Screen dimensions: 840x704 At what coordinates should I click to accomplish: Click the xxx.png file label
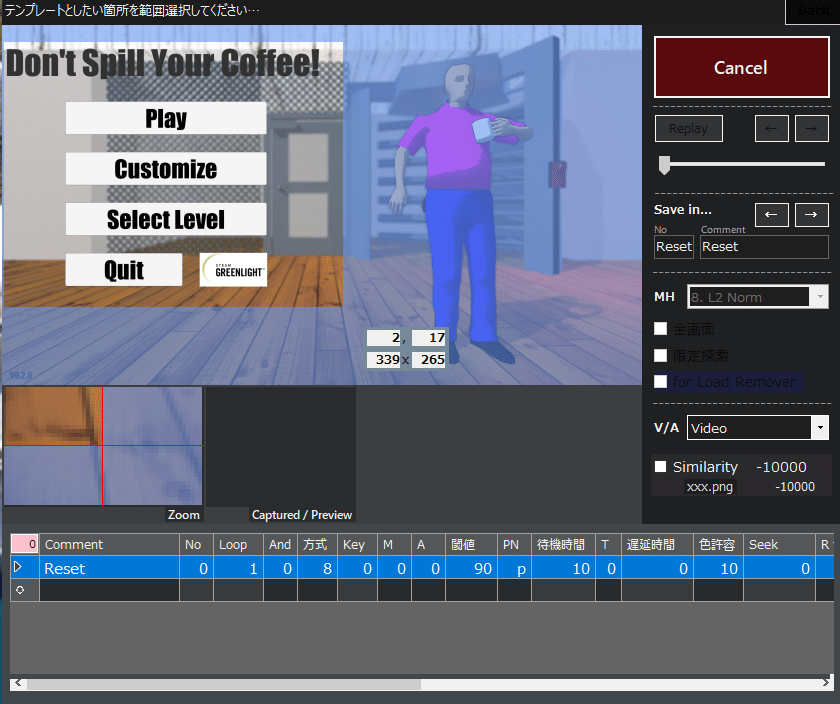tap(710, 486)
